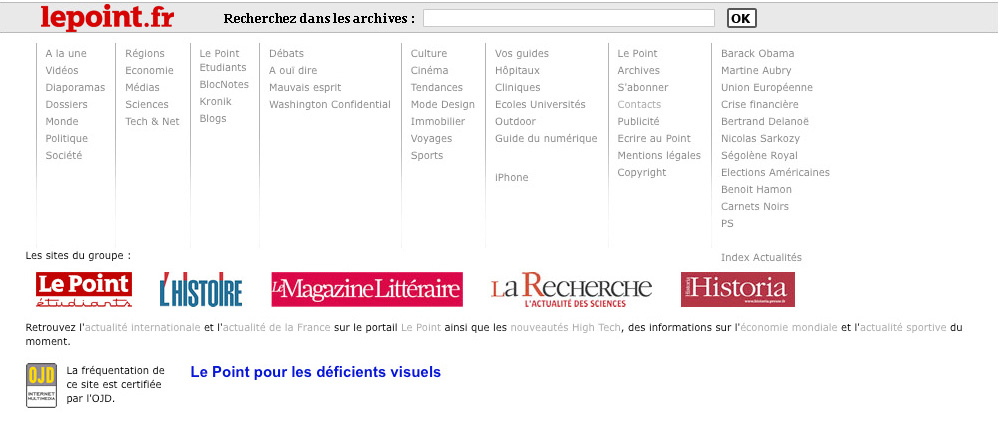Open the Sciences section
Viewport: 1000px width, 425px height.
(147, 105)
